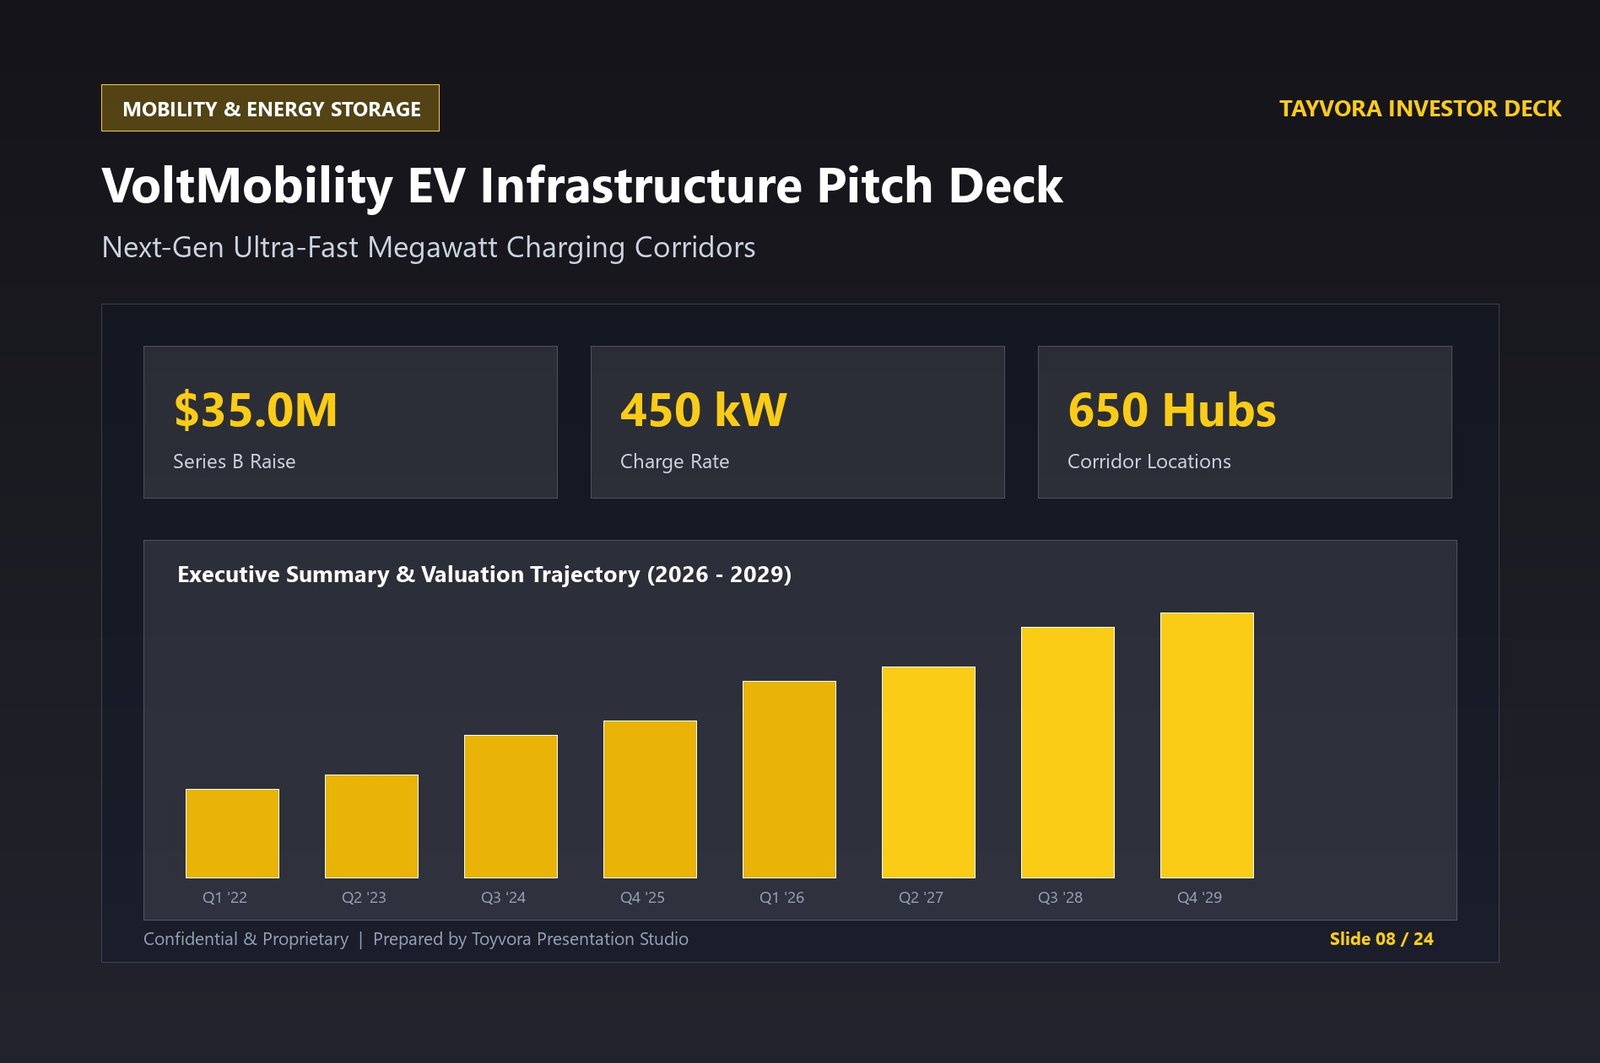Select the Q2 '27 axis label

pos(921,897)
